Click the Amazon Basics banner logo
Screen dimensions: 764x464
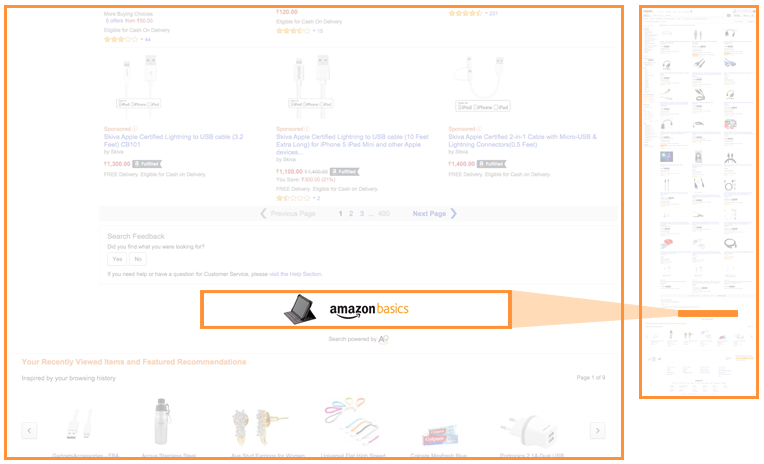point(369,309)
